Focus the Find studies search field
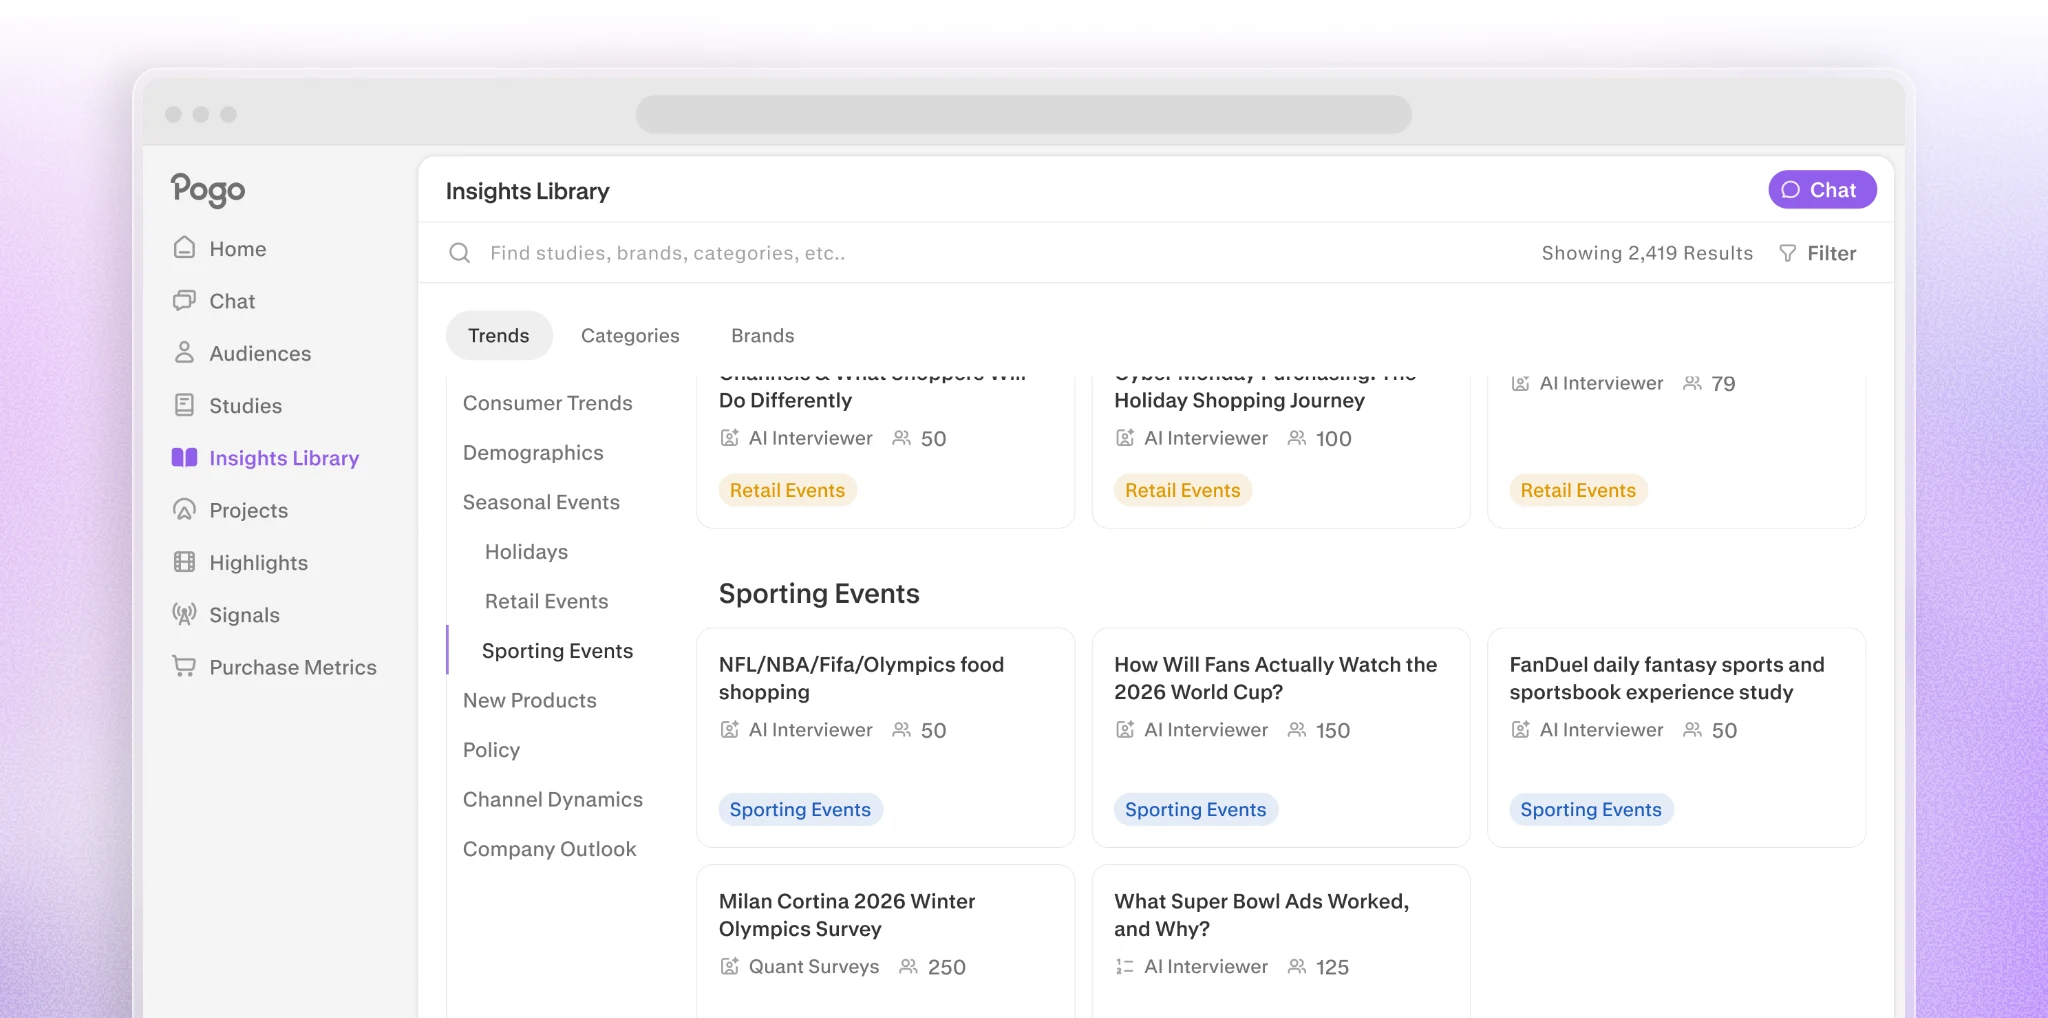2048x1018 pixels. pos(668,253)
